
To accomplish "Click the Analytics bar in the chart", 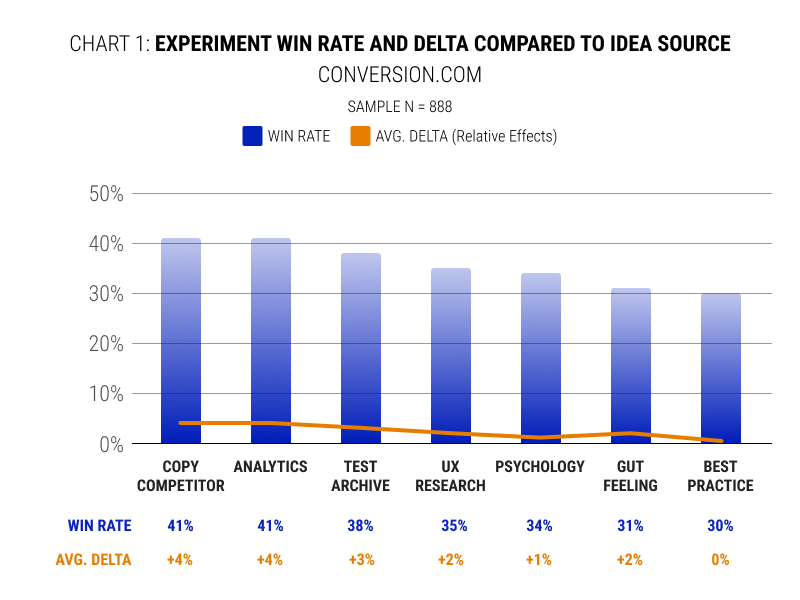I will [x=271, y=340].
